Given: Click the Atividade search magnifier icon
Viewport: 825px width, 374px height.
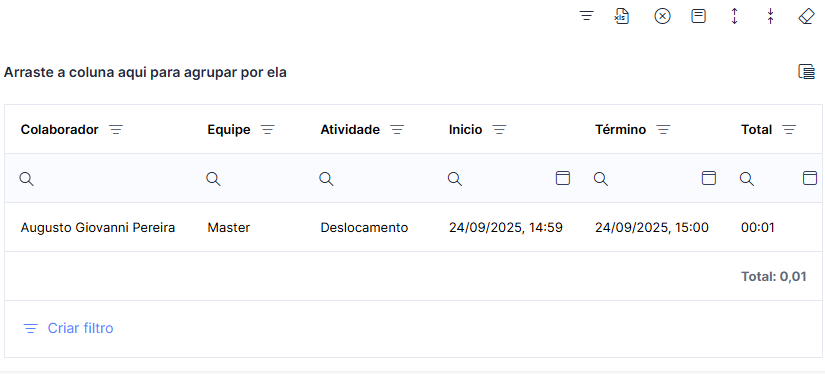Looking at the screenshot, I should 326,179.
